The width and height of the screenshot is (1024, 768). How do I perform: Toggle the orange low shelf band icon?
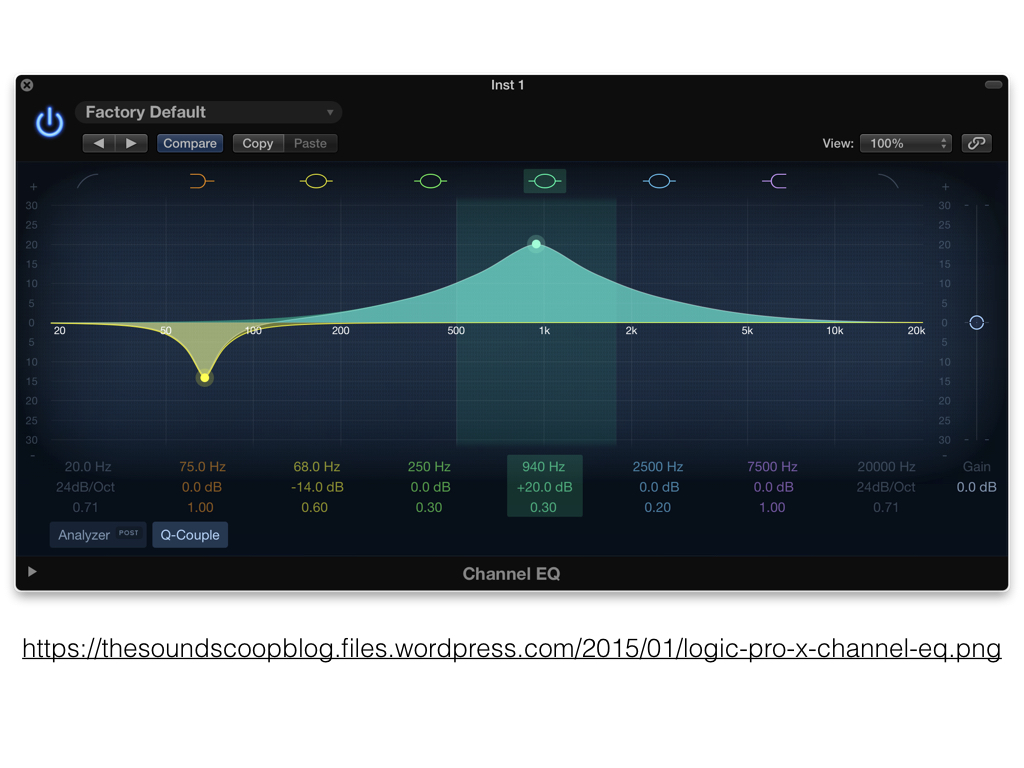[x=202, y=181]
